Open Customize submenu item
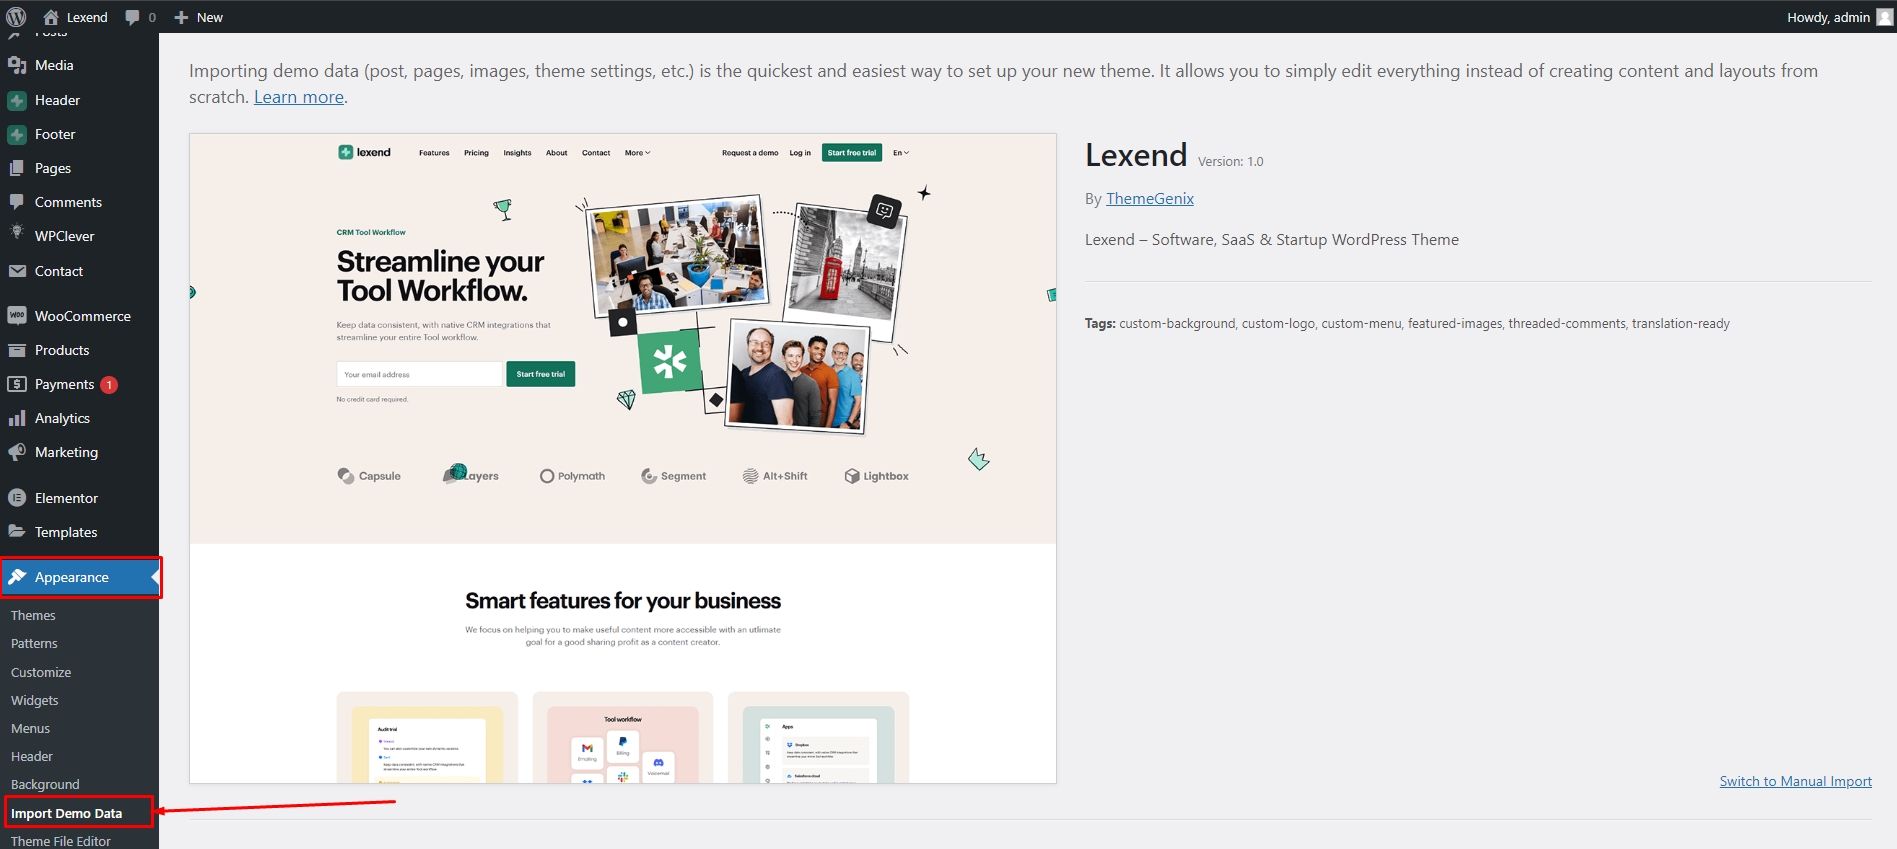1897x849 pixels. pyautogui.click(x=41, y=672)
